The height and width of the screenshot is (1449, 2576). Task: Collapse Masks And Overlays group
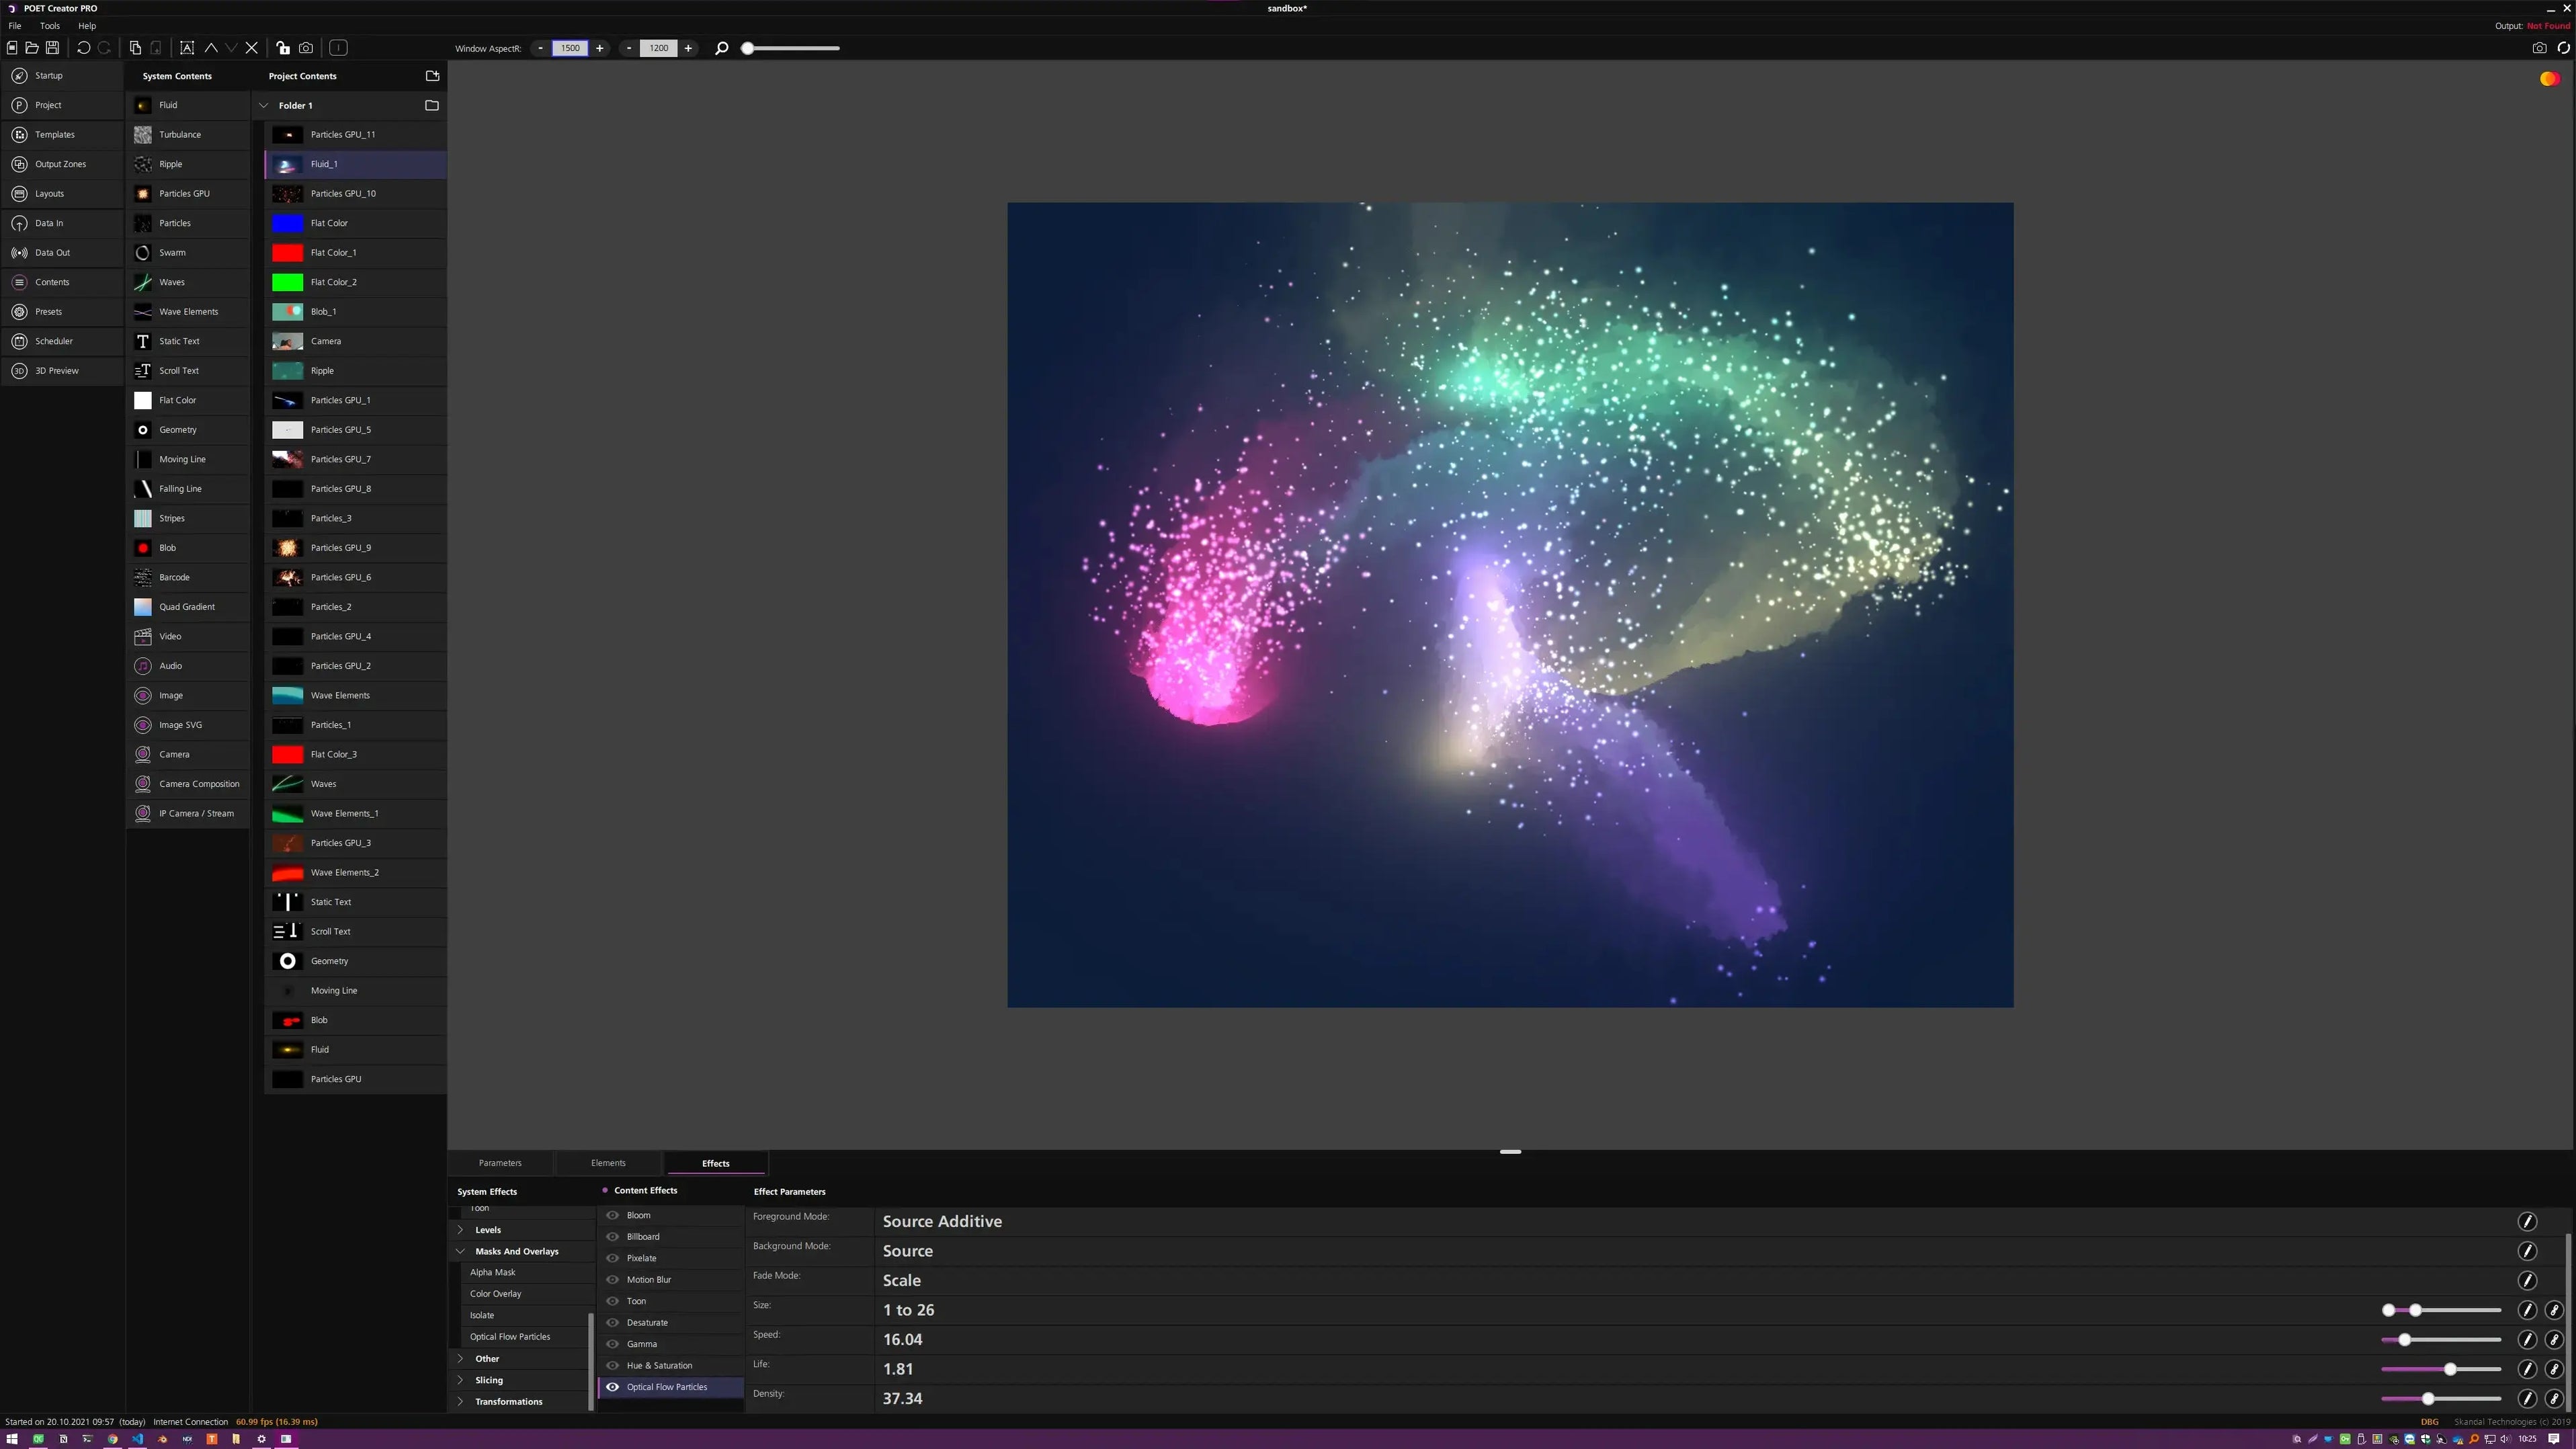(461, 1251)
